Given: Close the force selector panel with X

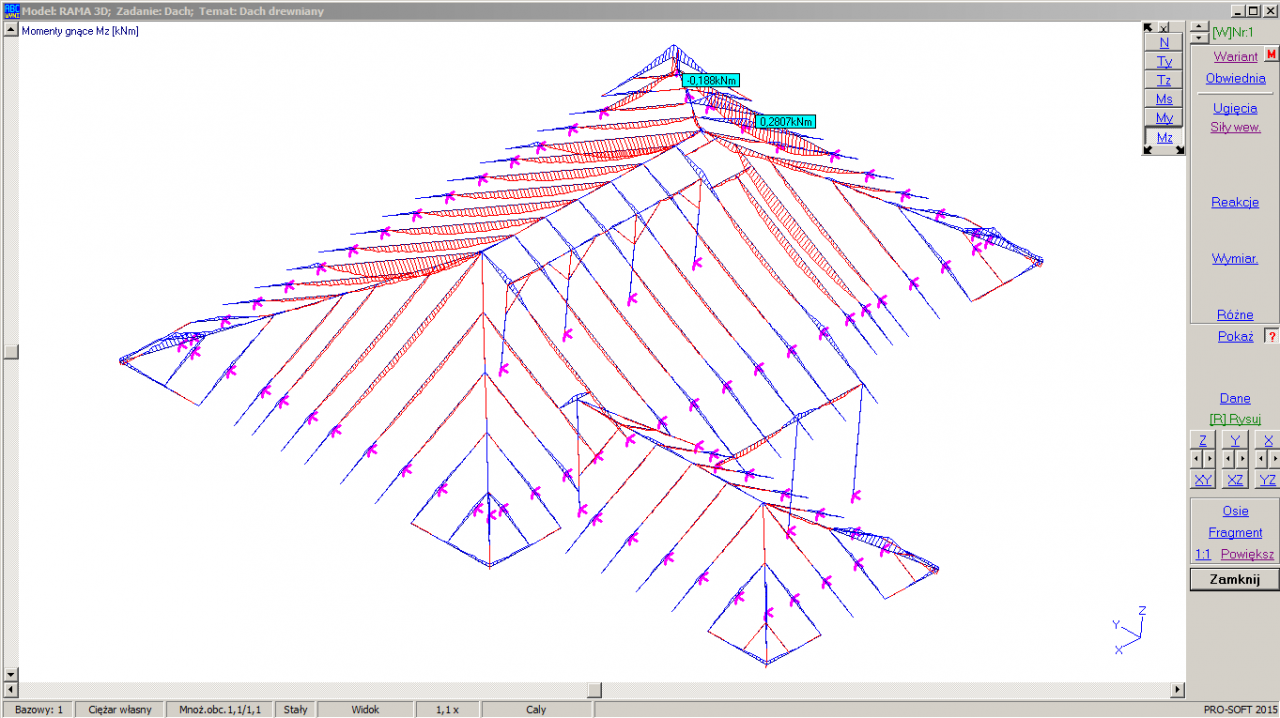Looking at the screenshot, I should pos(1164,28).
